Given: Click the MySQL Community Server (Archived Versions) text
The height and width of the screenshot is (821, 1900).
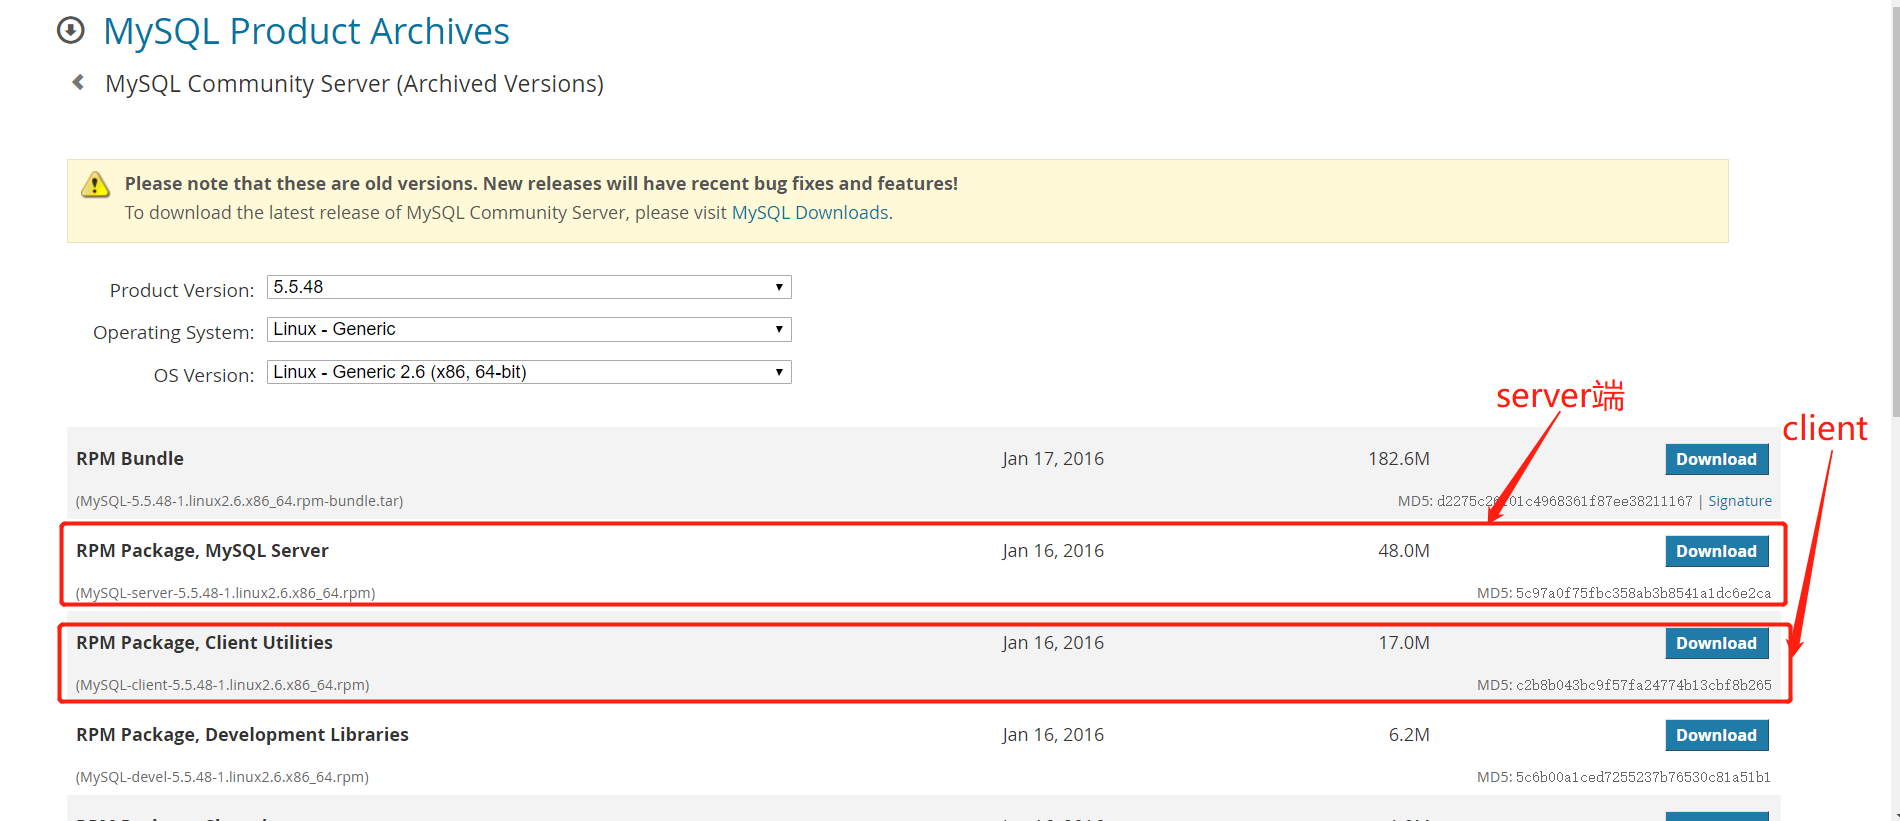Looking at the screenshot, I should coord(354,83).
